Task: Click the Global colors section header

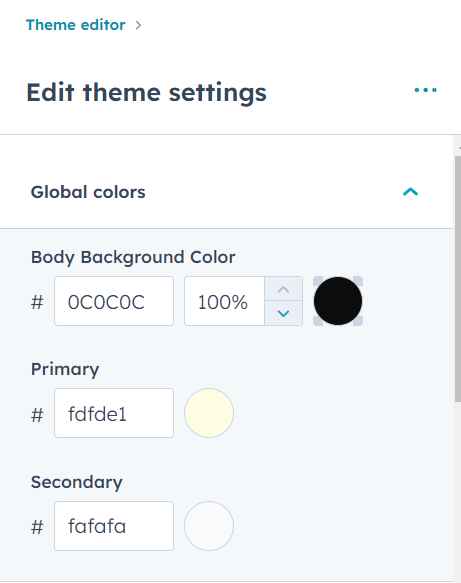Action: [226, 192]
